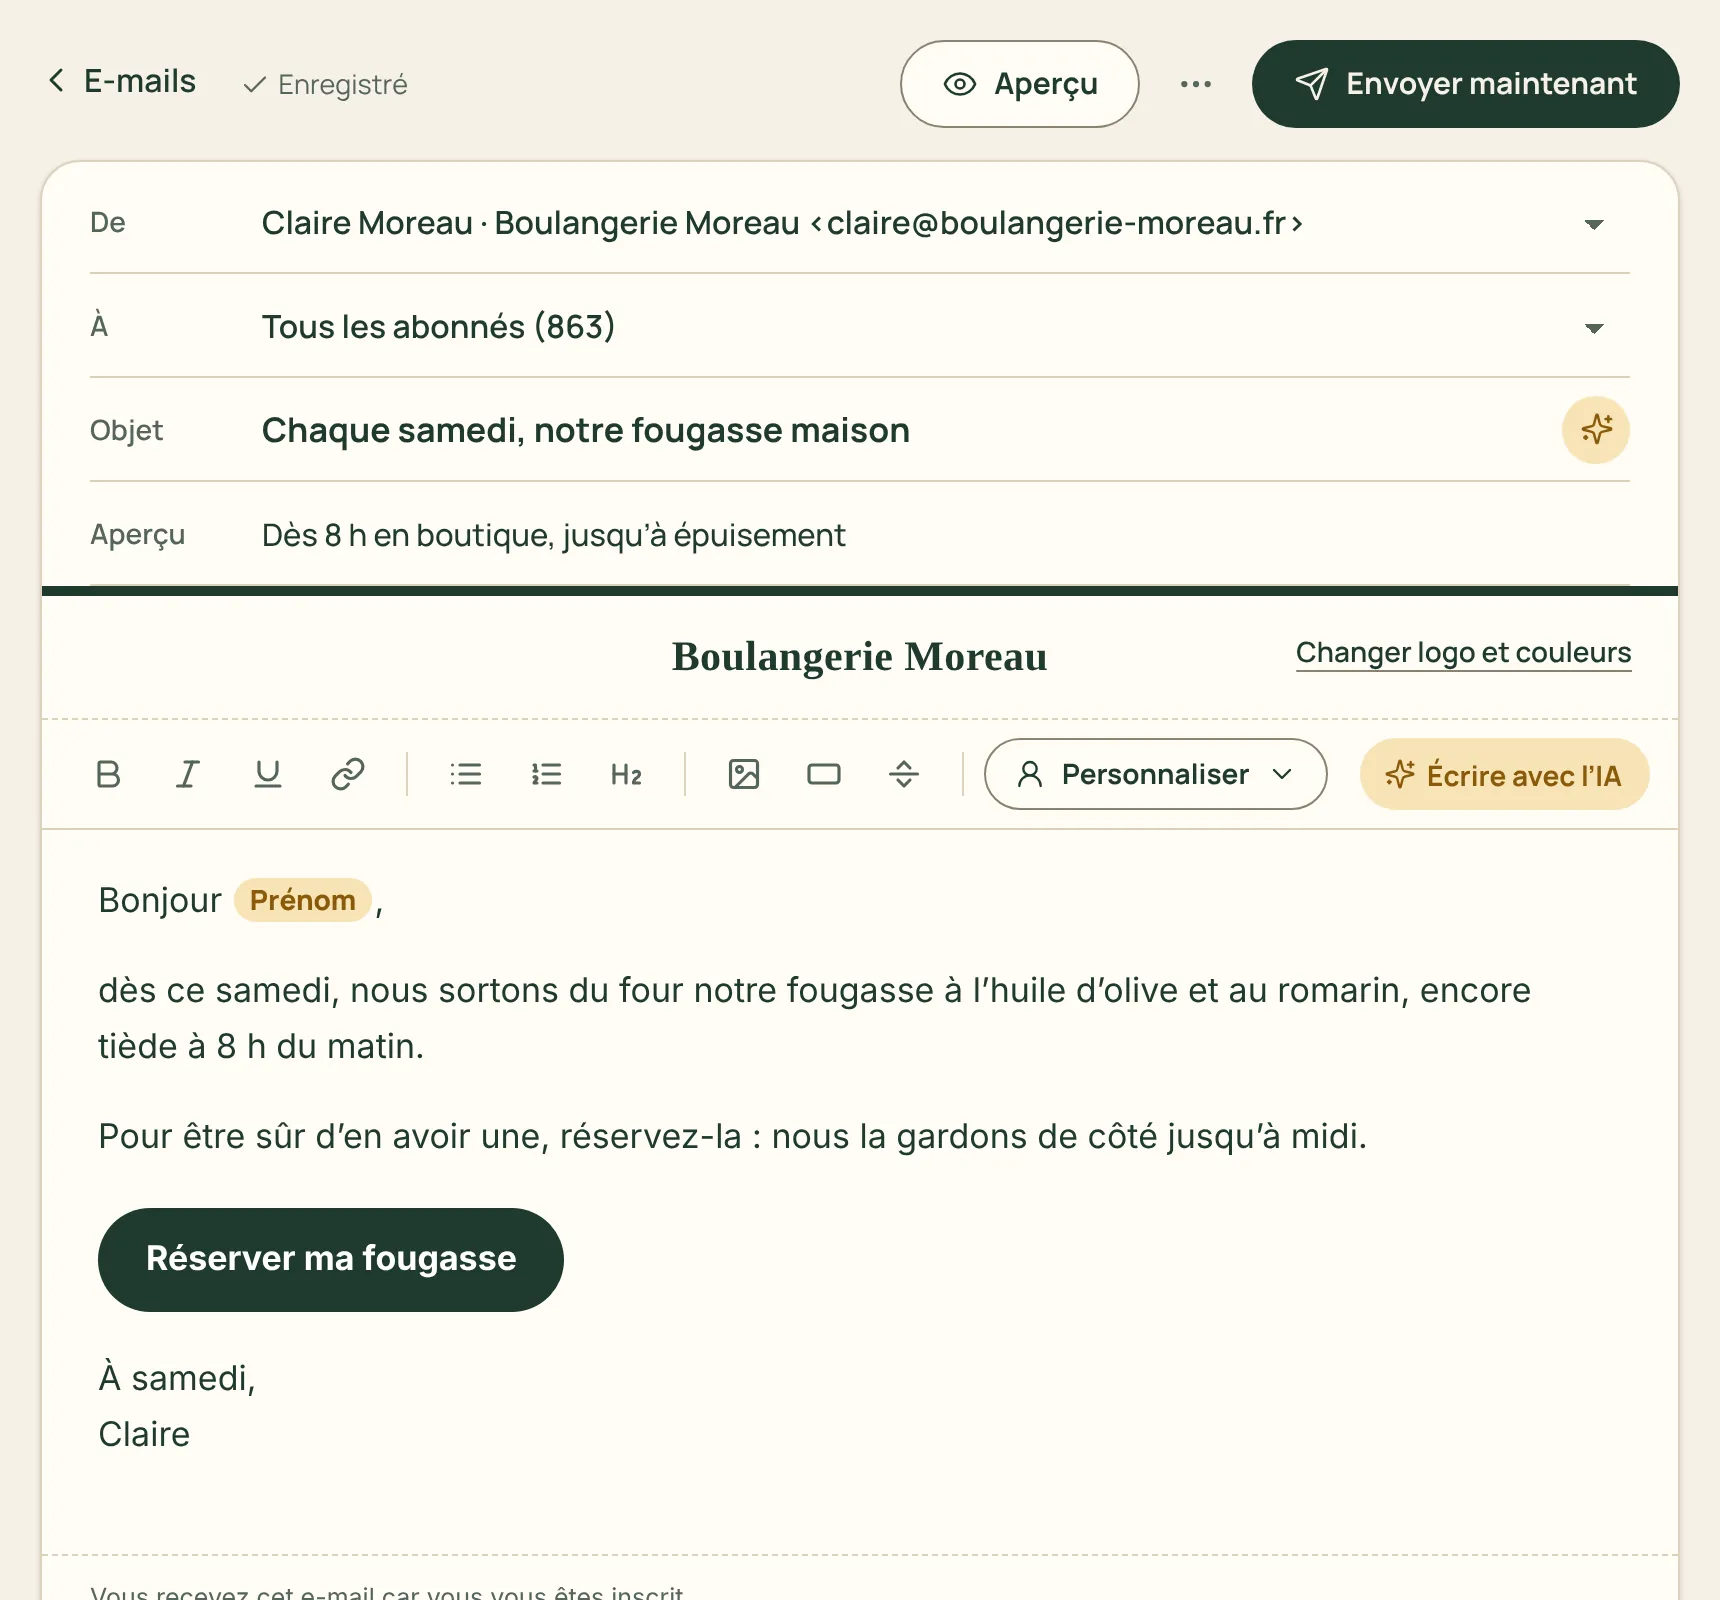Open the Personnaliser dropdown
Viewport: 1720px width, 1600px height.
click(x=1155, y=774)
